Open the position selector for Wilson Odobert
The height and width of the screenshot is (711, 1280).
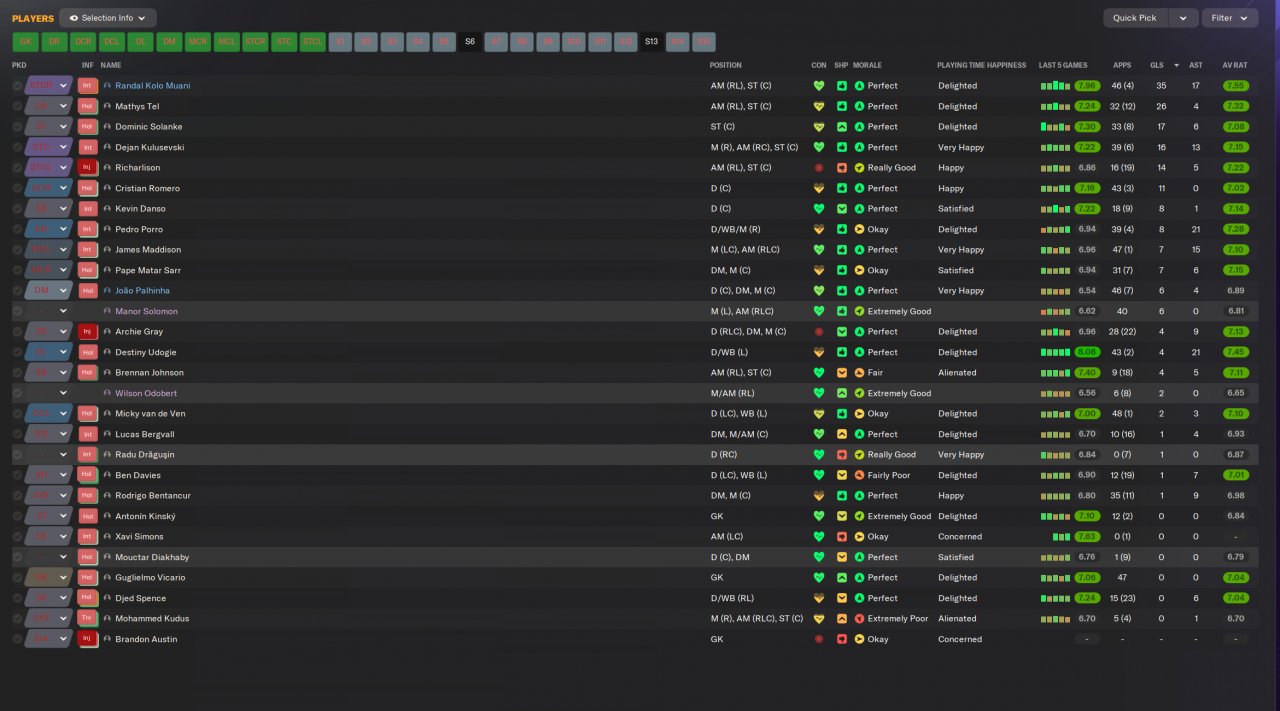(49, 393)
